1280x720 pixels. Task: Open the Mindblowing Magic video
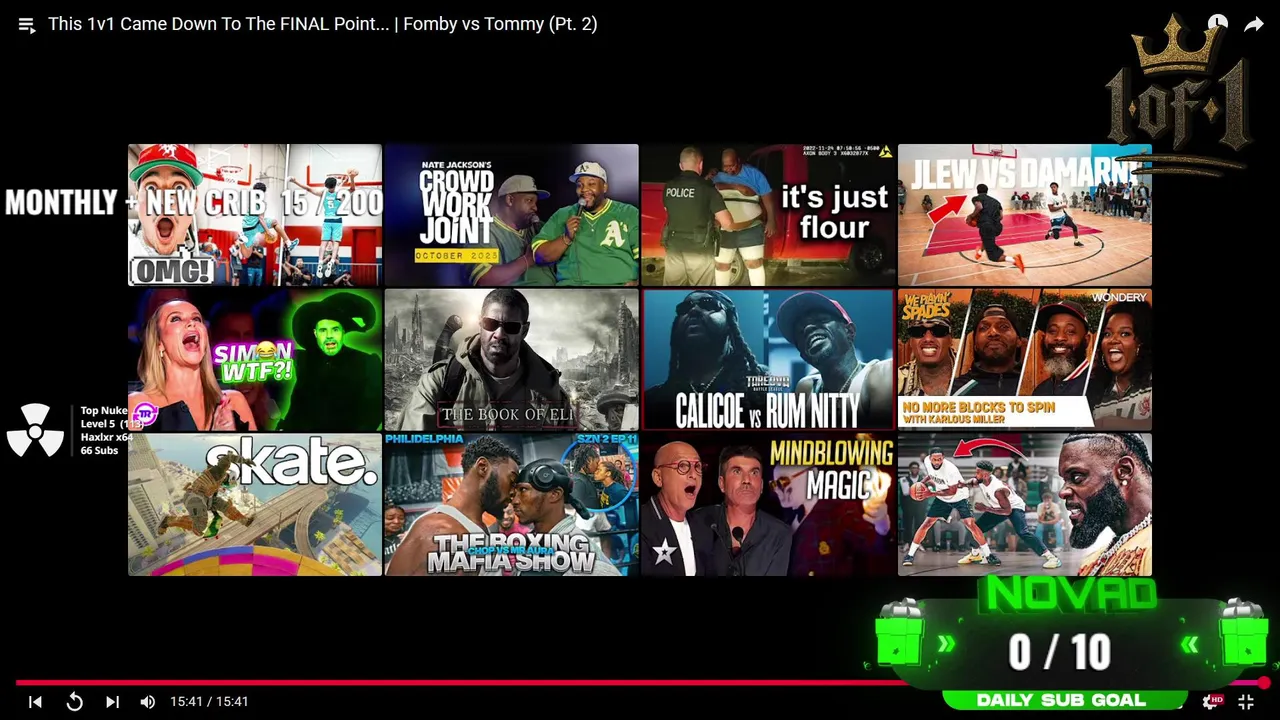(768, 504)
